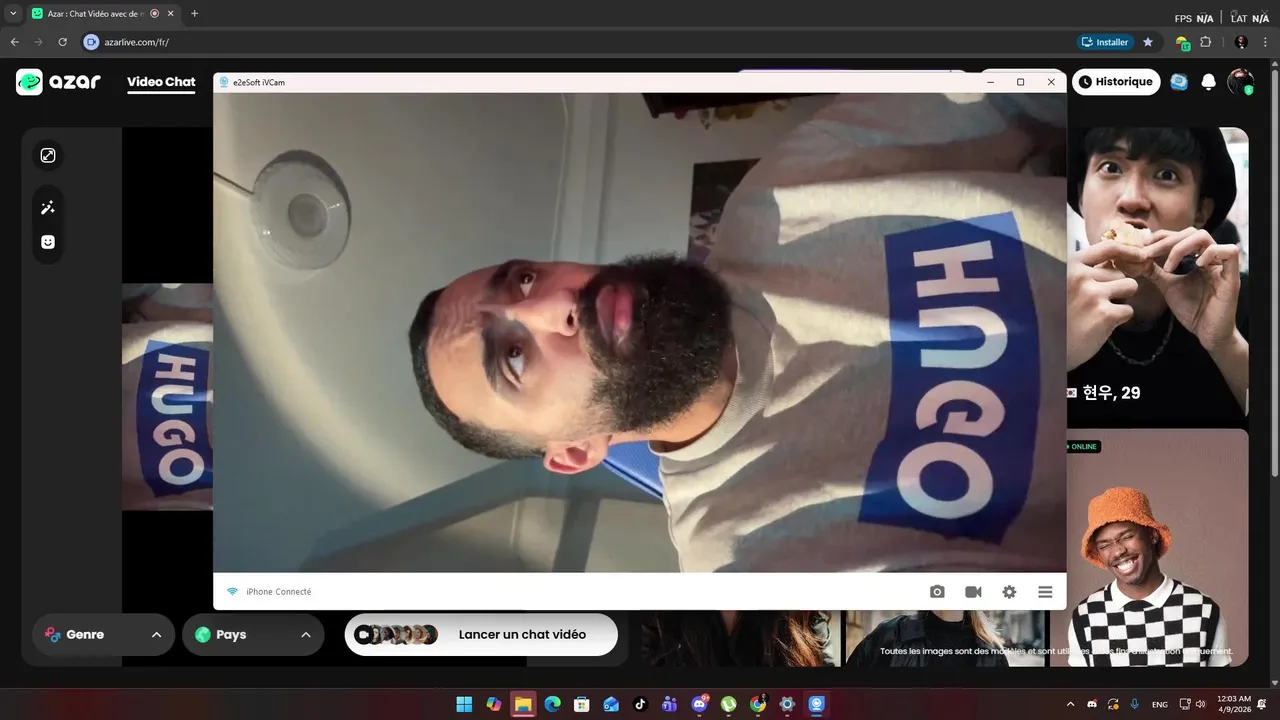This screenshot has height=720, width=1280.
Task: Click the Wi-Fi connection icon in iVCam
Action: click(x=232, y=592)
